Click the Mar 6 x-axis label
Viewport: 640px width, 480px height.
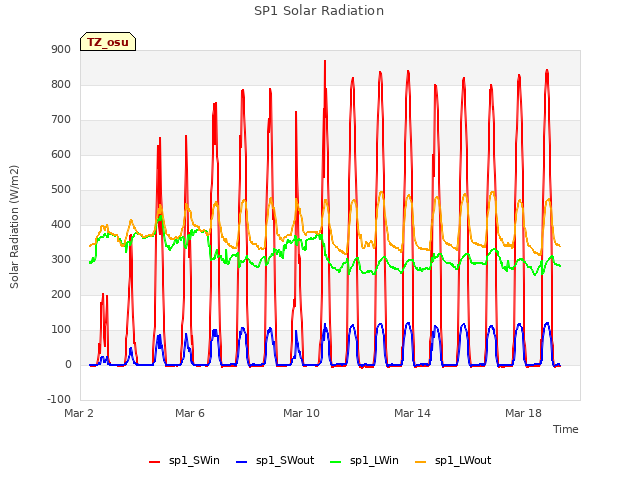(x=190, y=413)
